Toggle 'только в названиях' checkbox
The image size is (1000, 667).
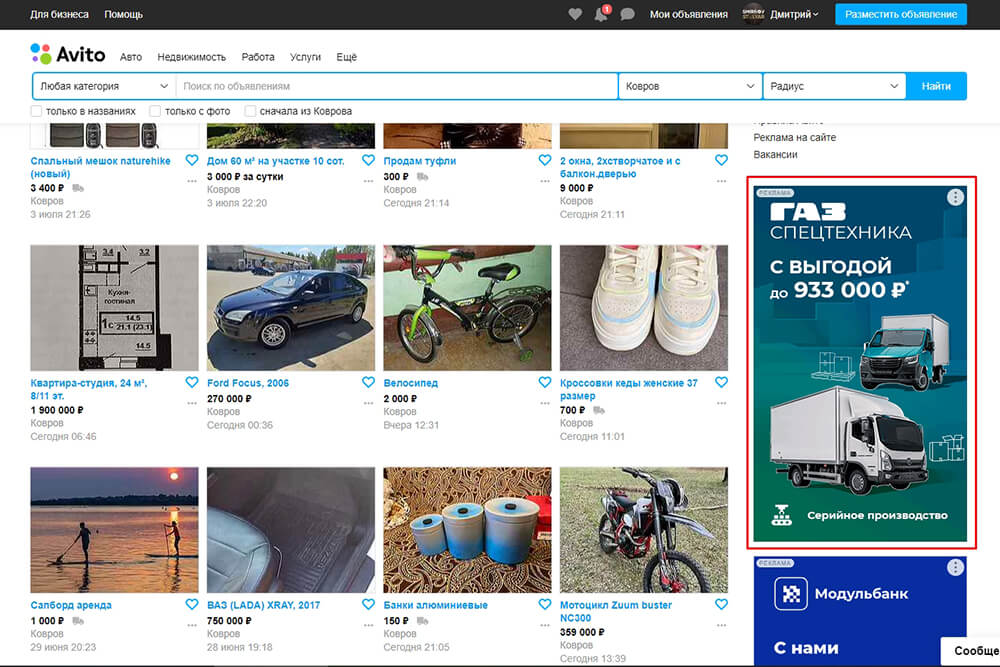pos(36,111)
